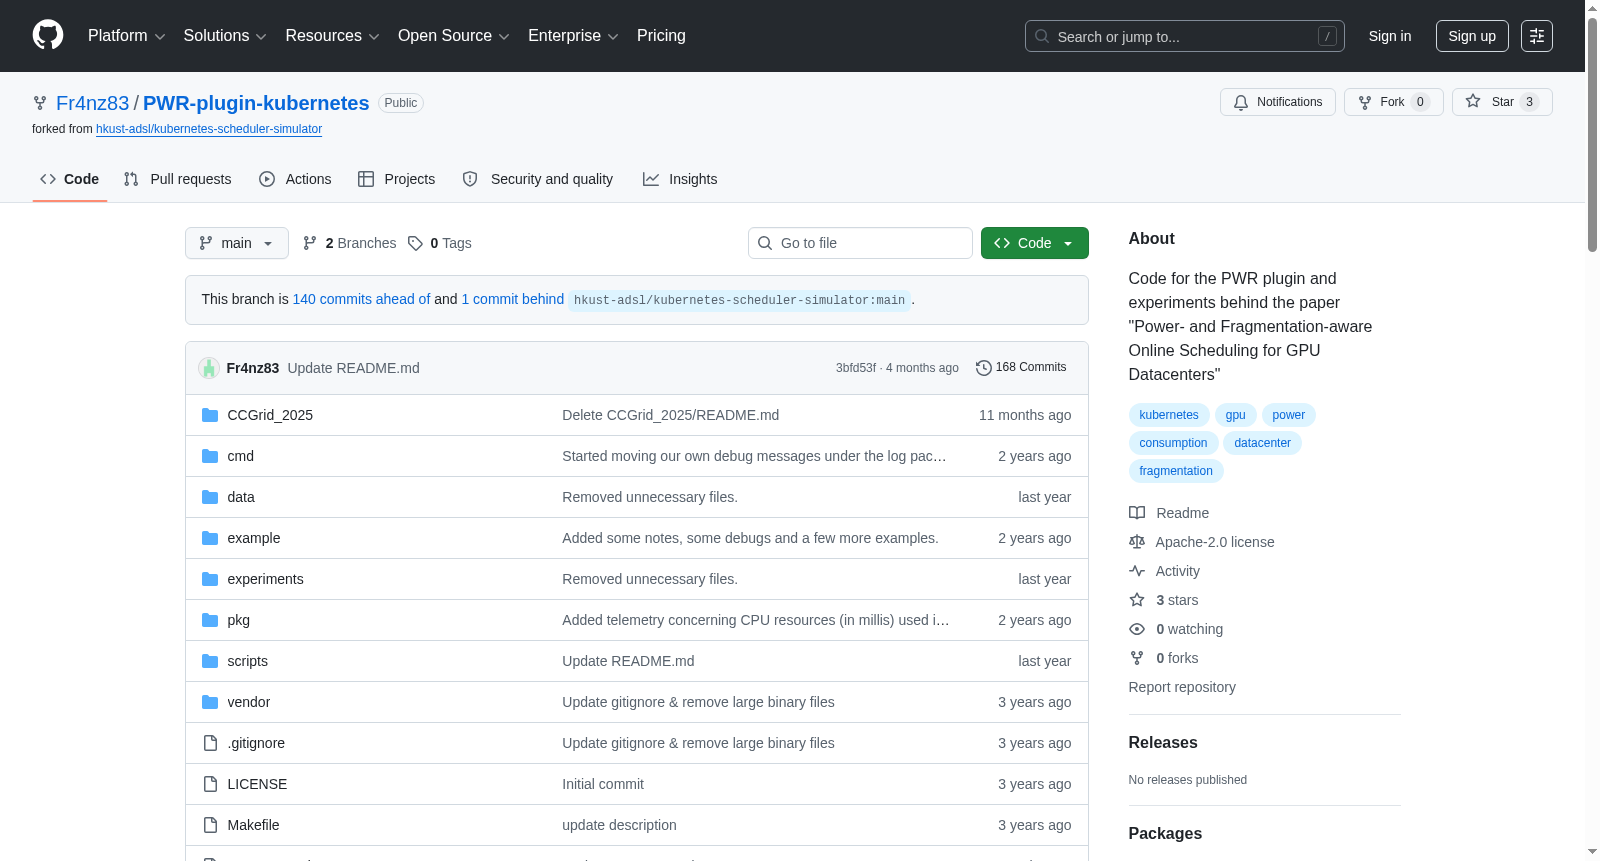Open the hkust-adsl/kubernetes-scheduler-simulator parent link
1600x861 pixels.
coord(209,129)
